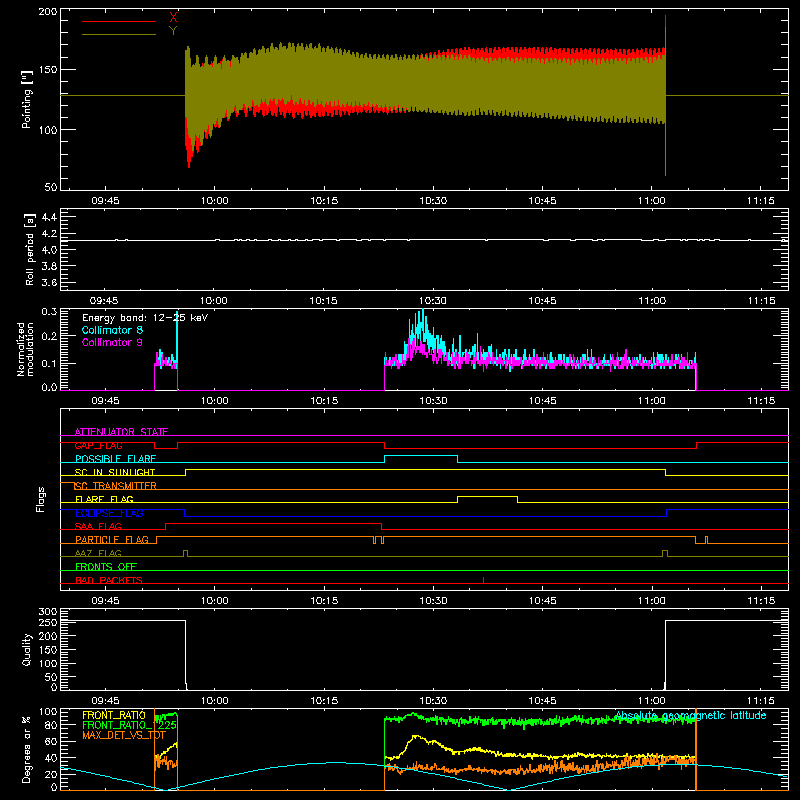Viewport: 800px width, 800px height.
Task: Click the "Degrees or %" axis title
Action: coord(27,749)
